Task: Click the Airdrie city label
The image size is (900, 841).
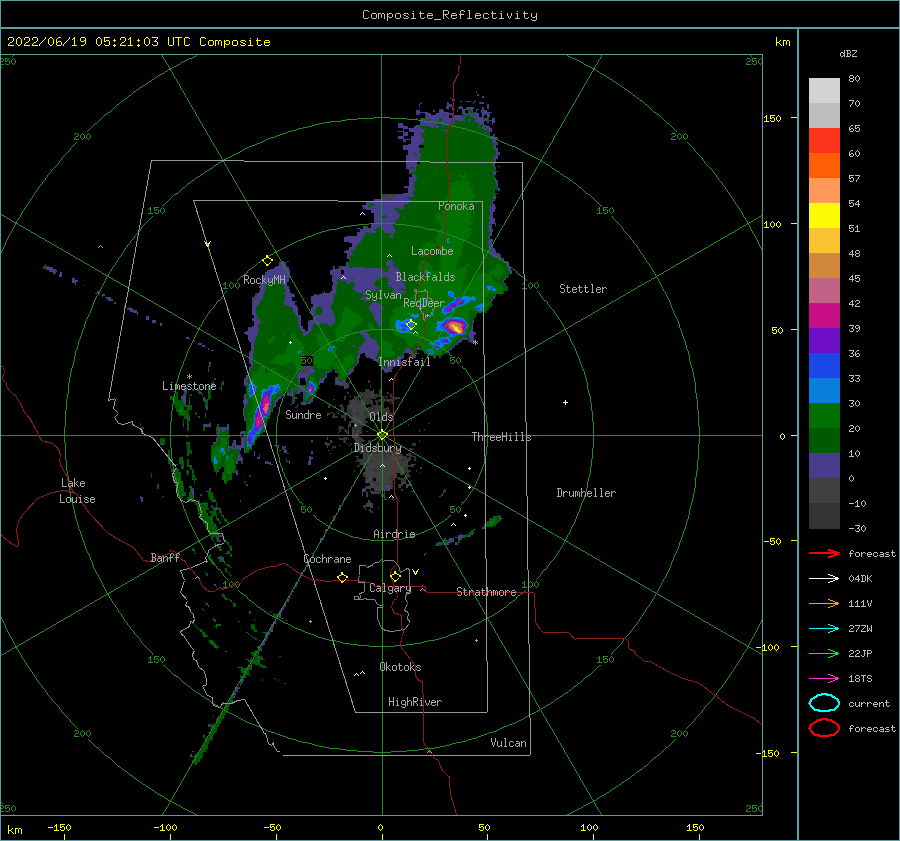Action: pyautogui.click(x=394, y=534)
